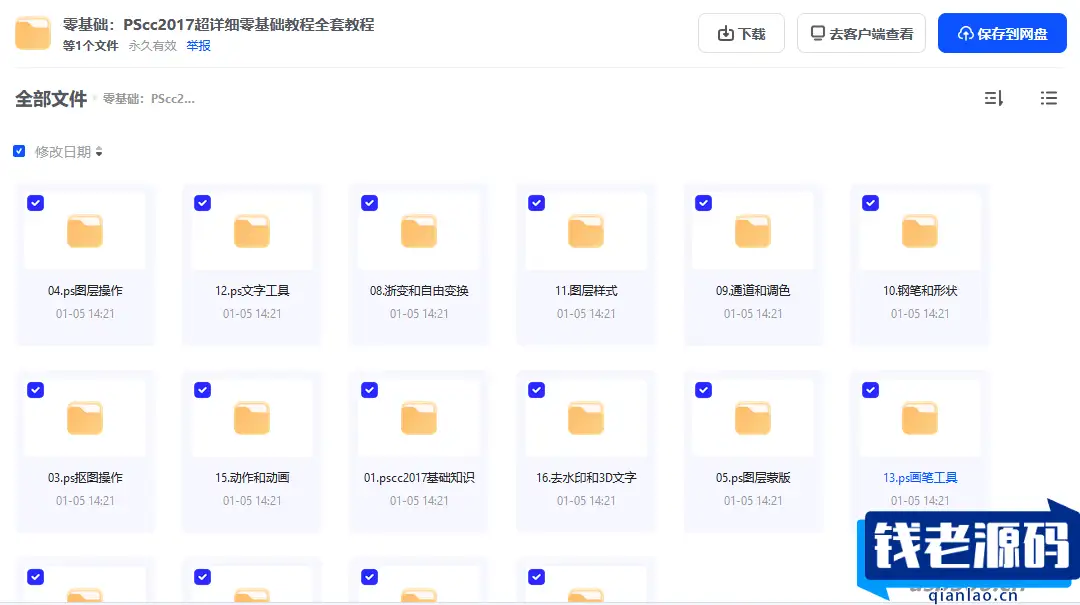This screenshot has width=1080, height=605.
Task: Click the 03.ps抠图操作 folder name
Action: [85, 478]
